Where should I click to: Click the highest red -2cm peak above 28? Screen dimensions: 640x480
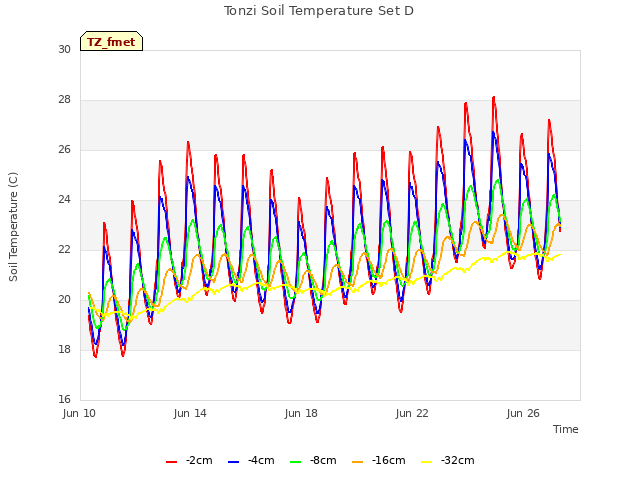[494, 98]
